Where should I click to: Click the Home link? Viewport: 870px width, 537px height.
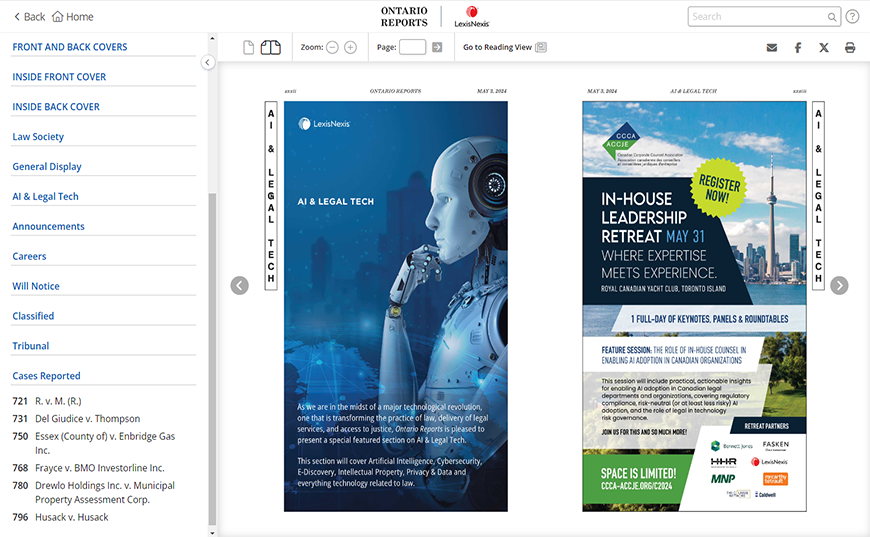point(72,17)
